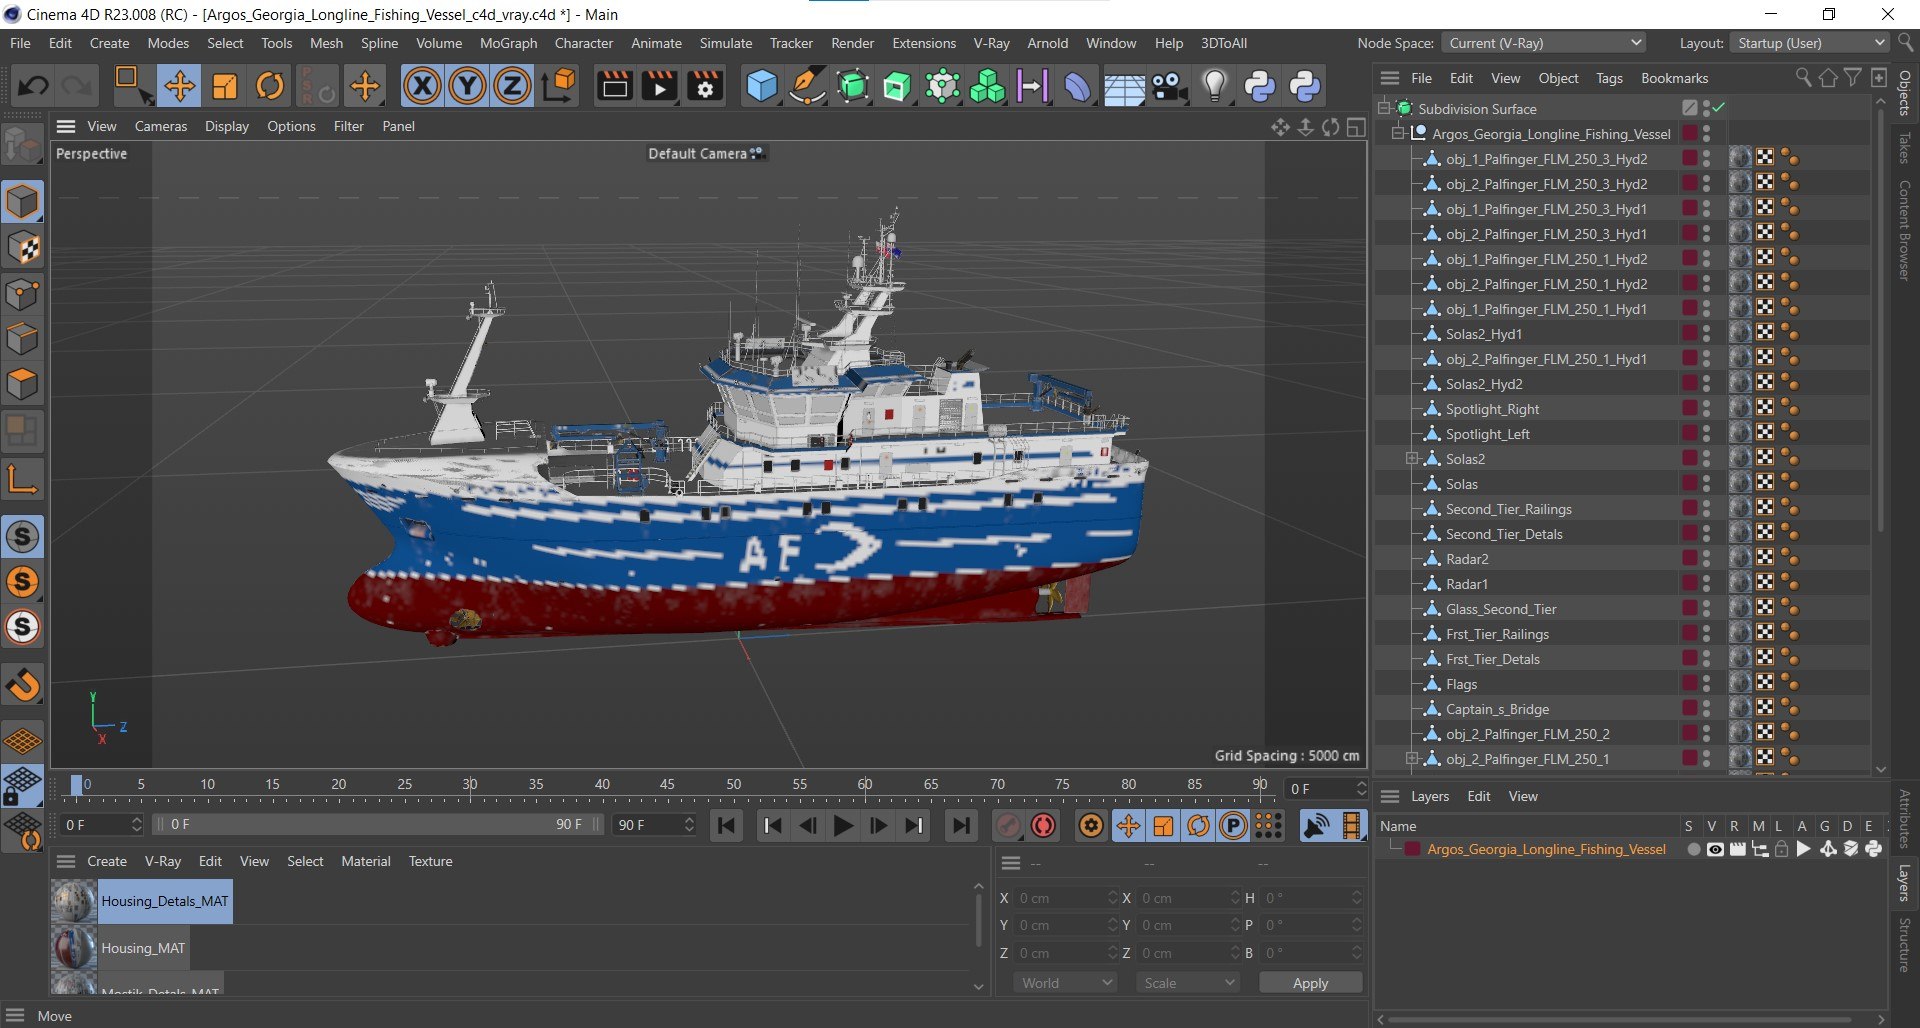This screenshot has height=1028, width=1920.
Task: Open the Scale mode dropdown
Action: (1188, 983)
